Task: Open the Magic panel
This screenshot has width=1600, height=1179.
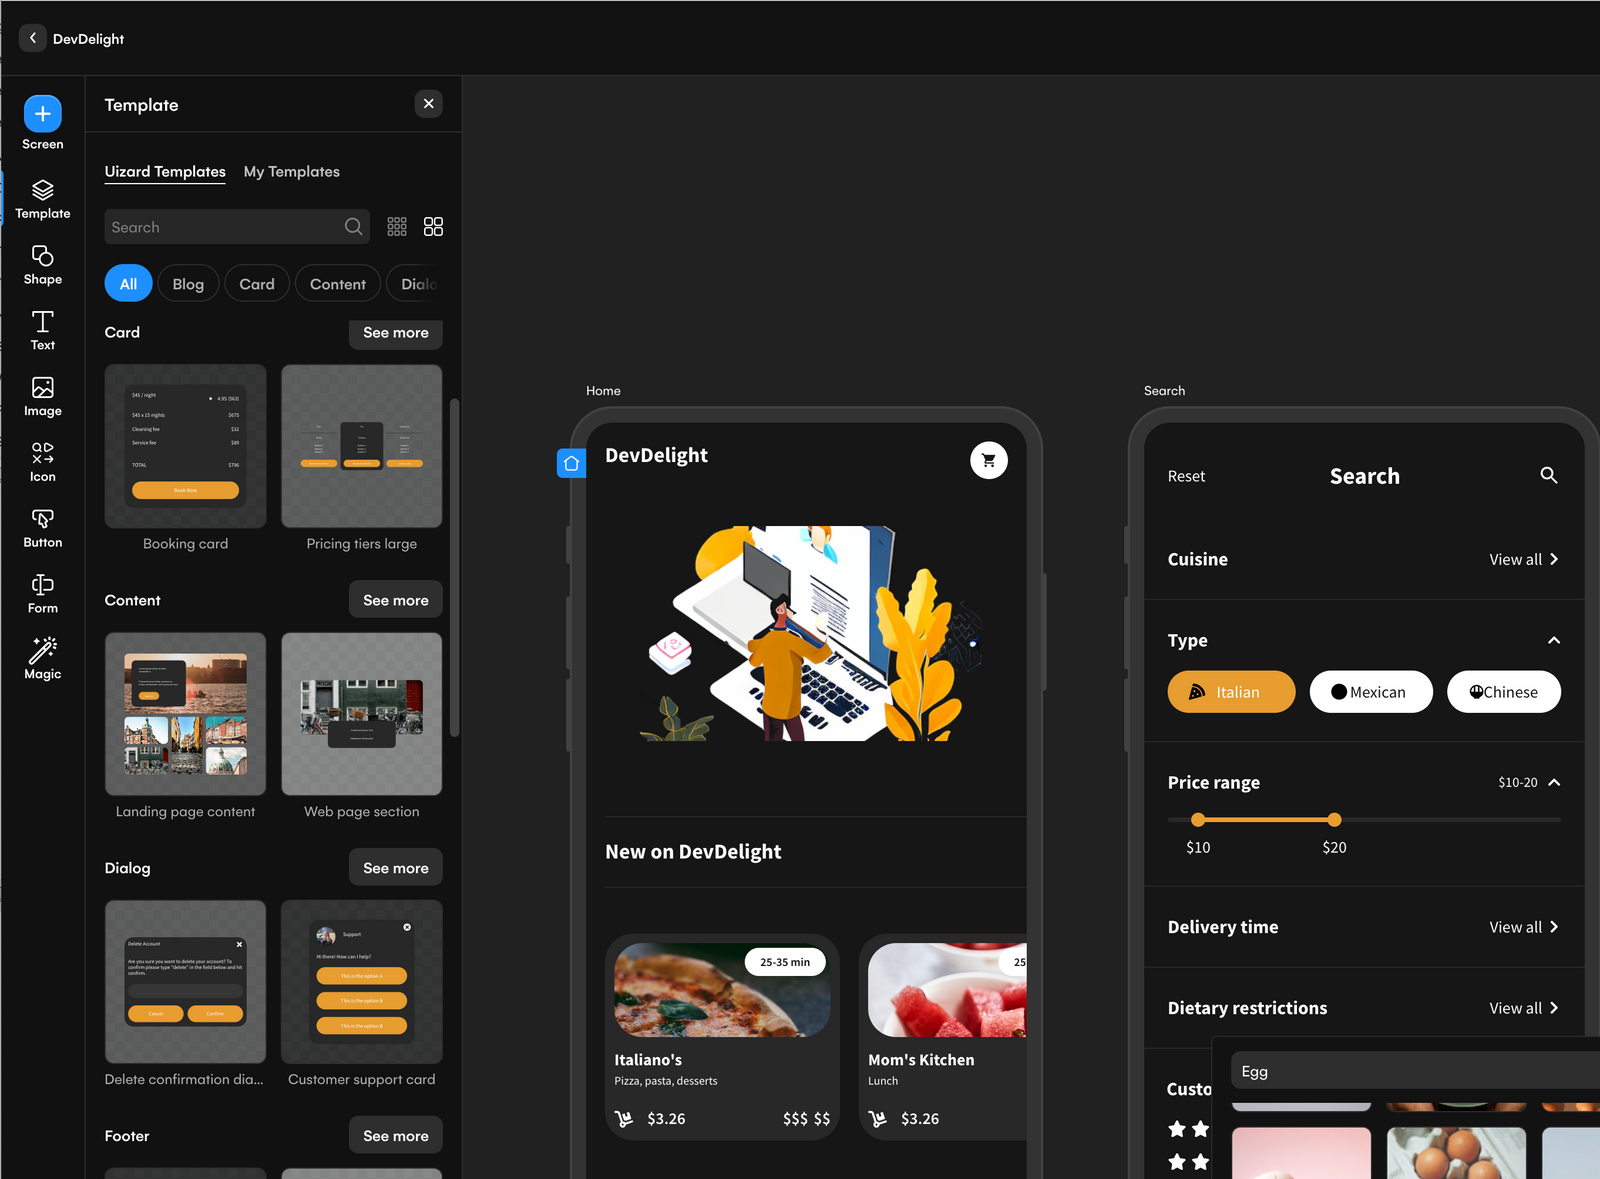Action: (42, 658)
